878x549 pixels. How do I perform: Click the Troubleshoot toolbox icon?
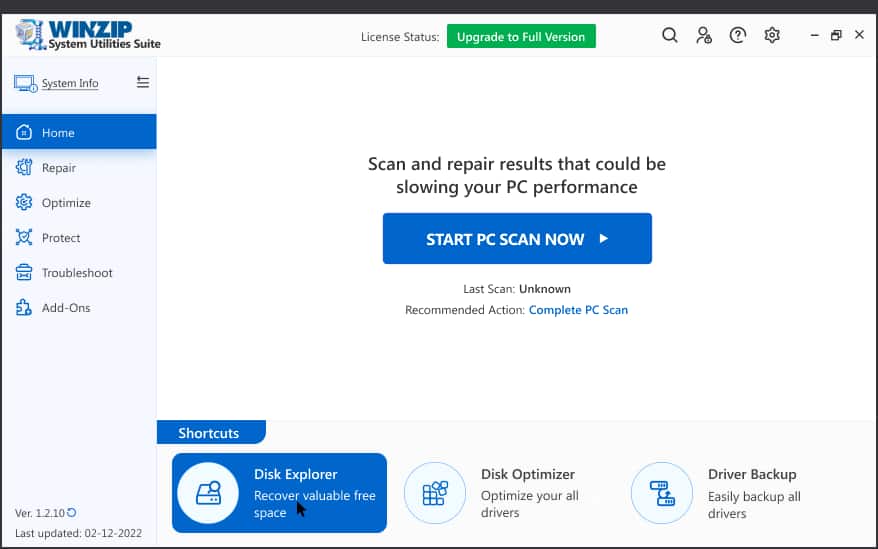(24, 272)
